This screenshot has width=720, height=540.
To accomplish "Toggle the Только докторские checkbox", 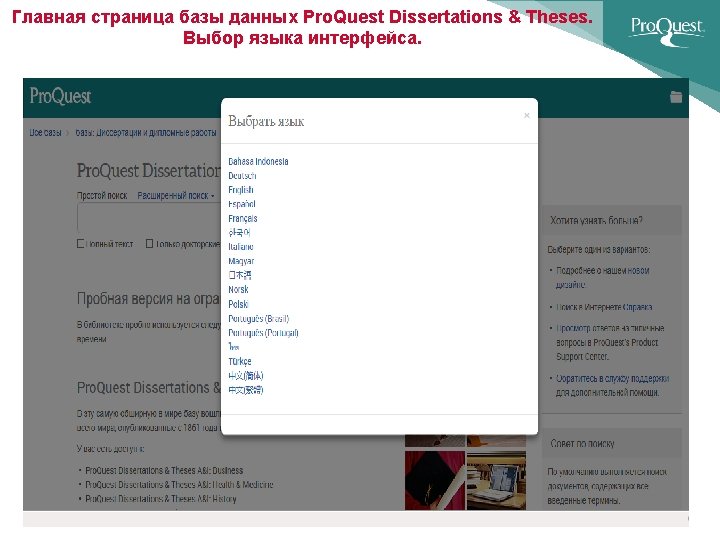I will pos(149,244).
